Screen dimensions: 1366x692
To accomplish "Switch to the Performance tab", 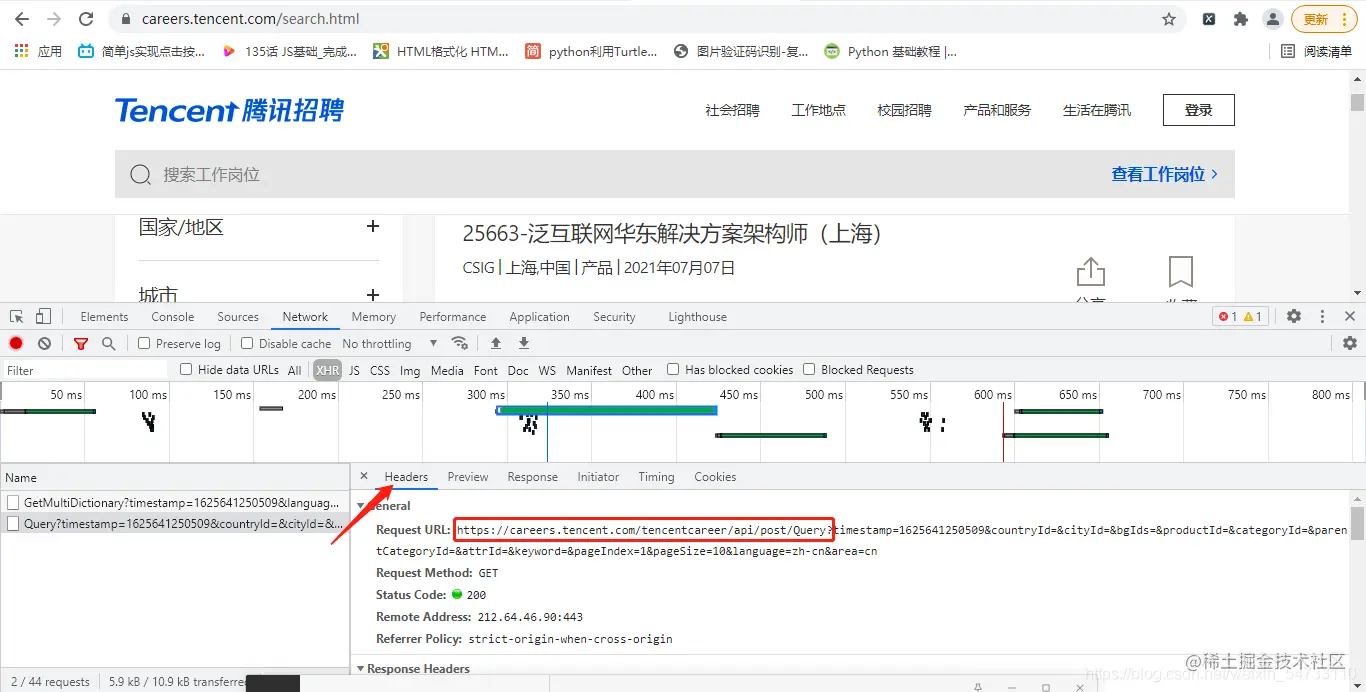I will point(453,317).
